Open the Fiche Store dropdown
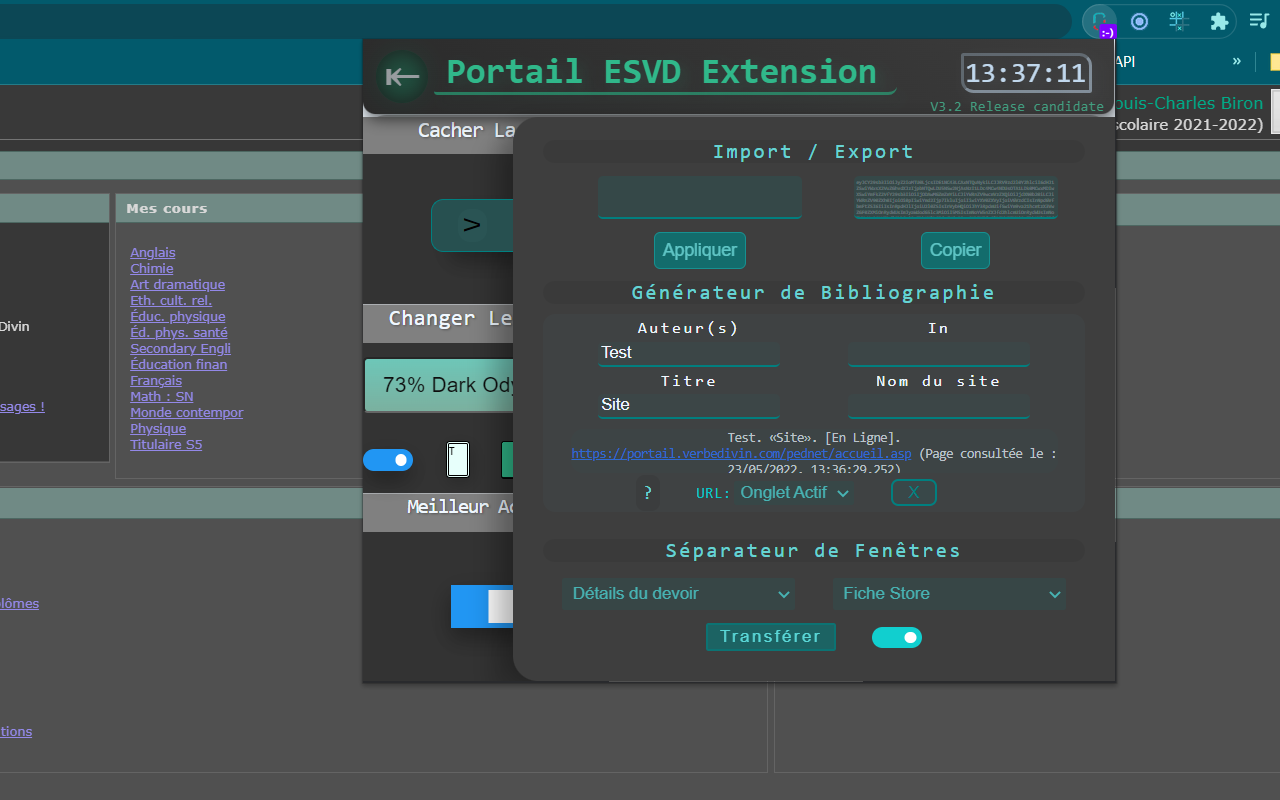 pos(949,594)
